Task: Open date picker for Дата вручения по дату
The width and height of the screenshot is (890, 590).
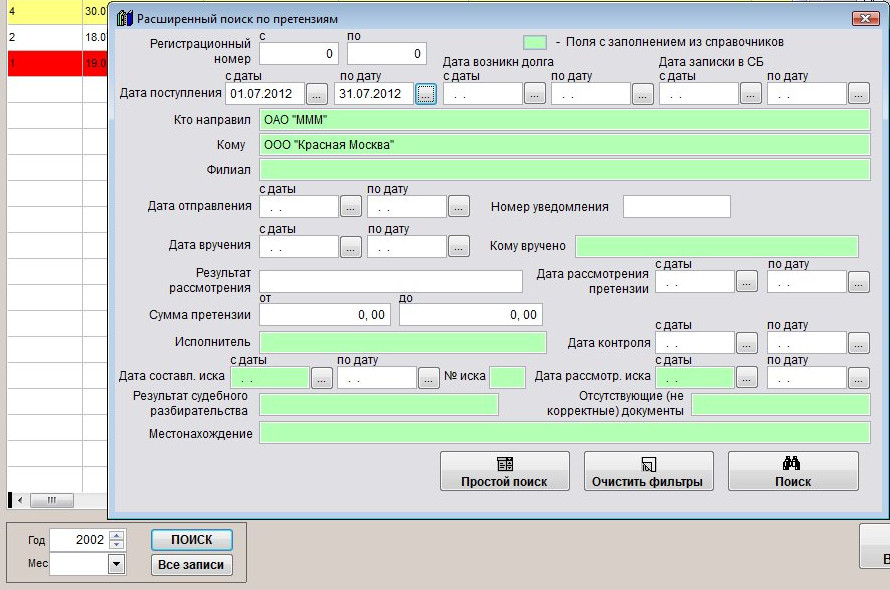Action: coord(459,246)
